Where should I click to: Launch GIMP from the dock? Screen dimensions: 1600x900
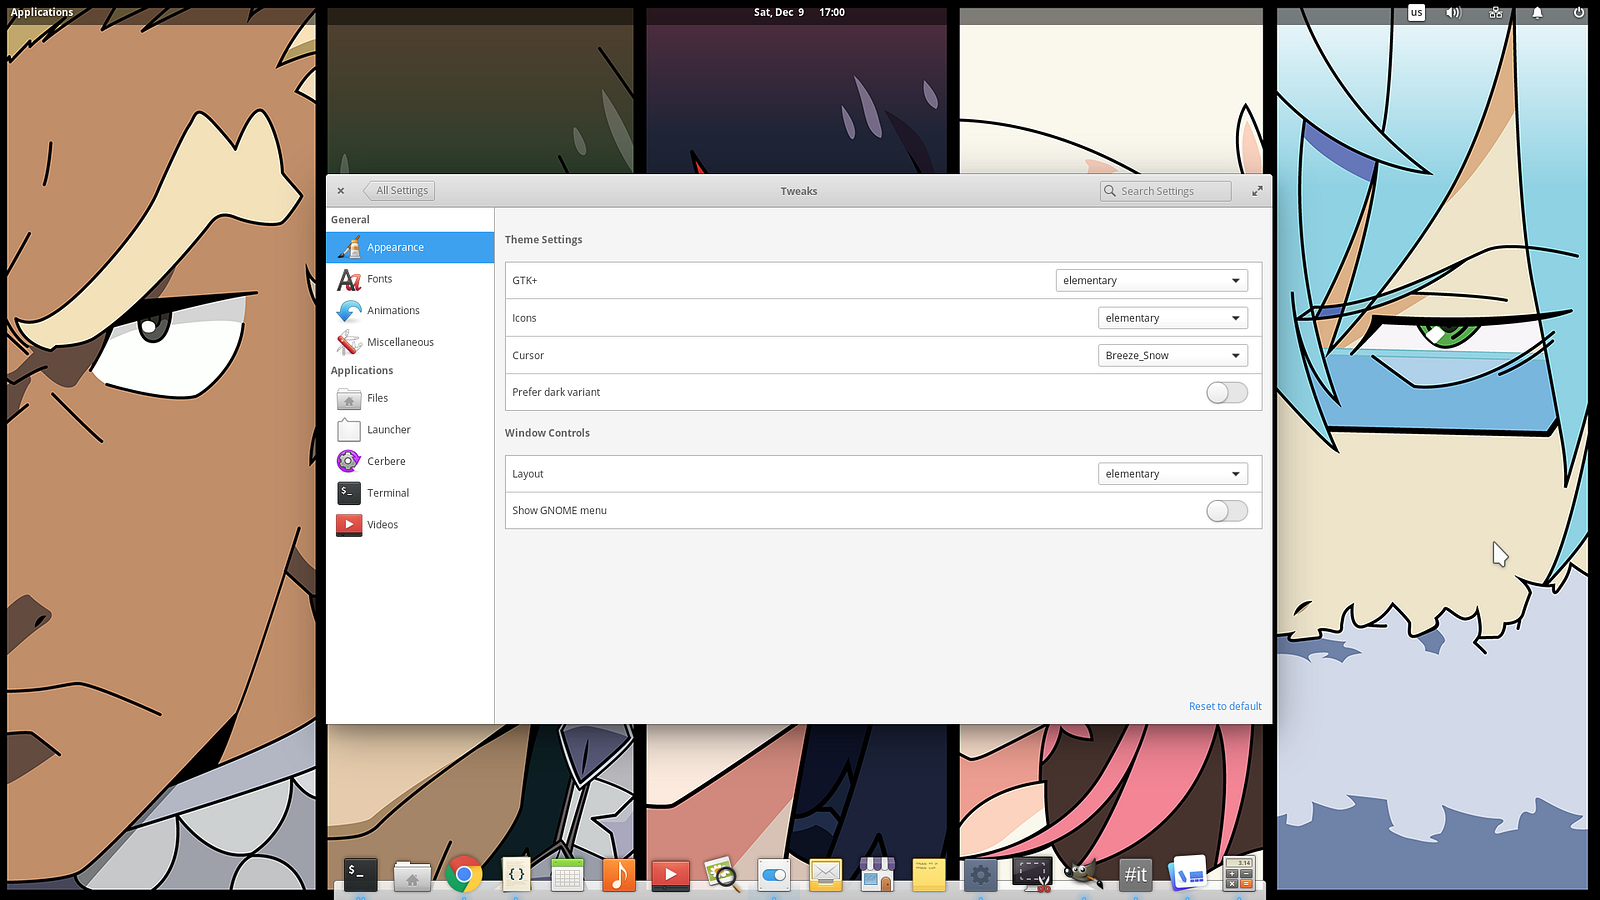tap(1084, 875)
